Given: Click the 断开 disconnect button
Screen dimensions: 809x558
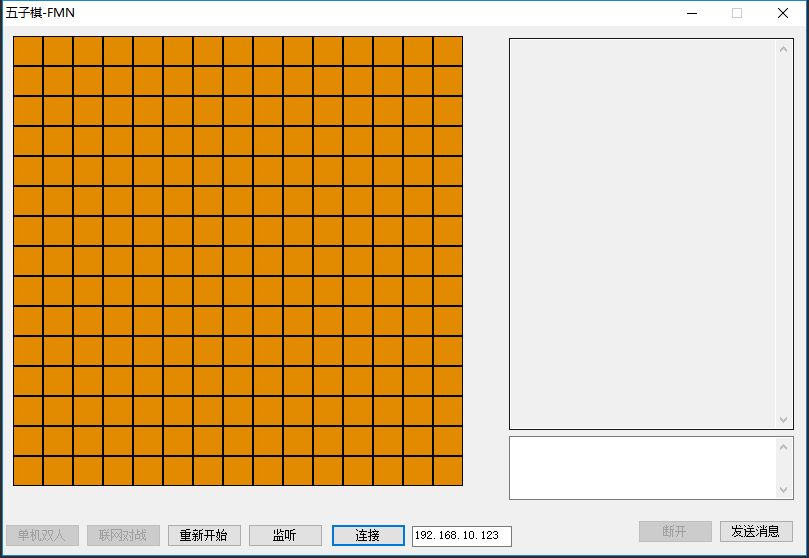Looking at the screenshot, I should click(x=675, y=531).
